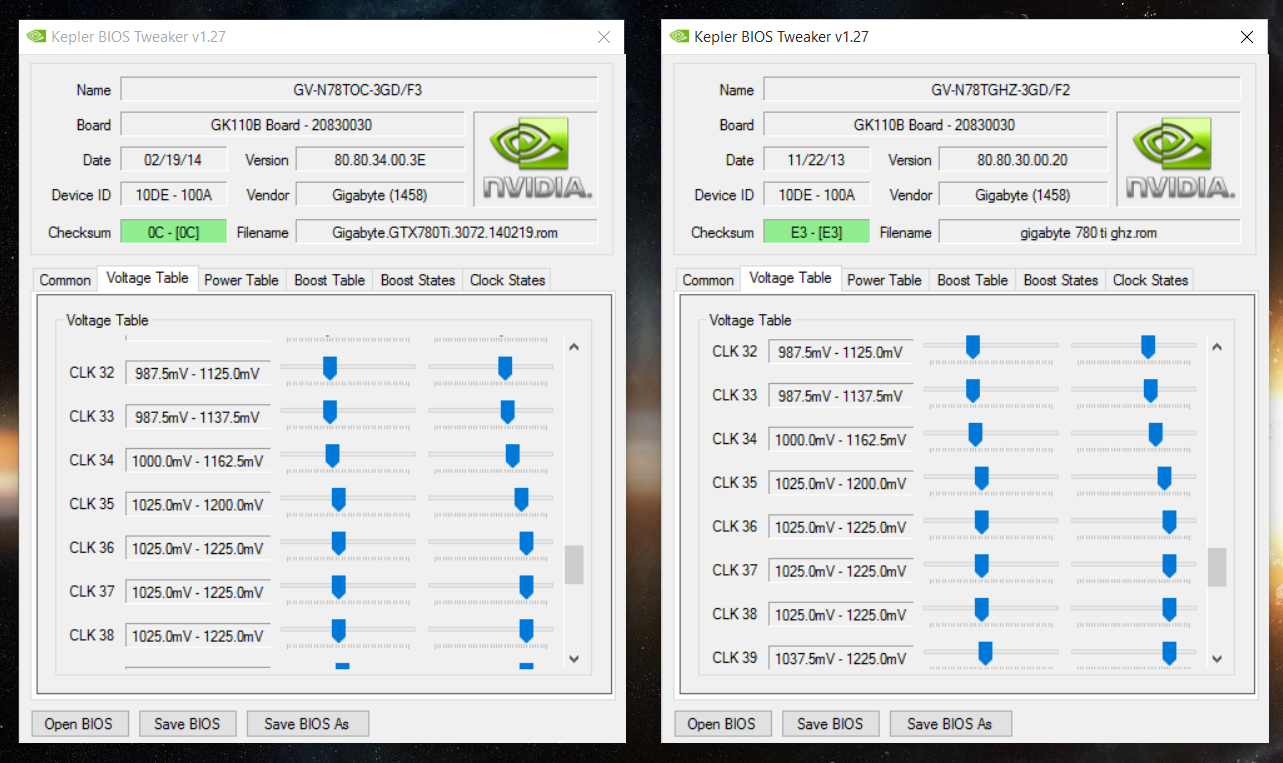The image size is (1283, 763).
Task: Click the Vendor field in the GV-N78TOC window
Action: pos(380,195)
